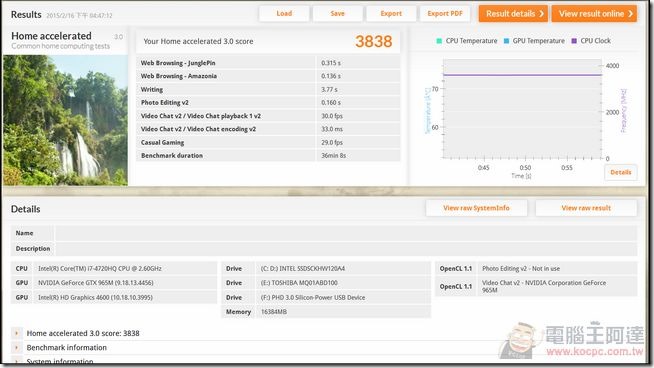
Task: Open chart Details button
Action: click(x=621, y=172)
